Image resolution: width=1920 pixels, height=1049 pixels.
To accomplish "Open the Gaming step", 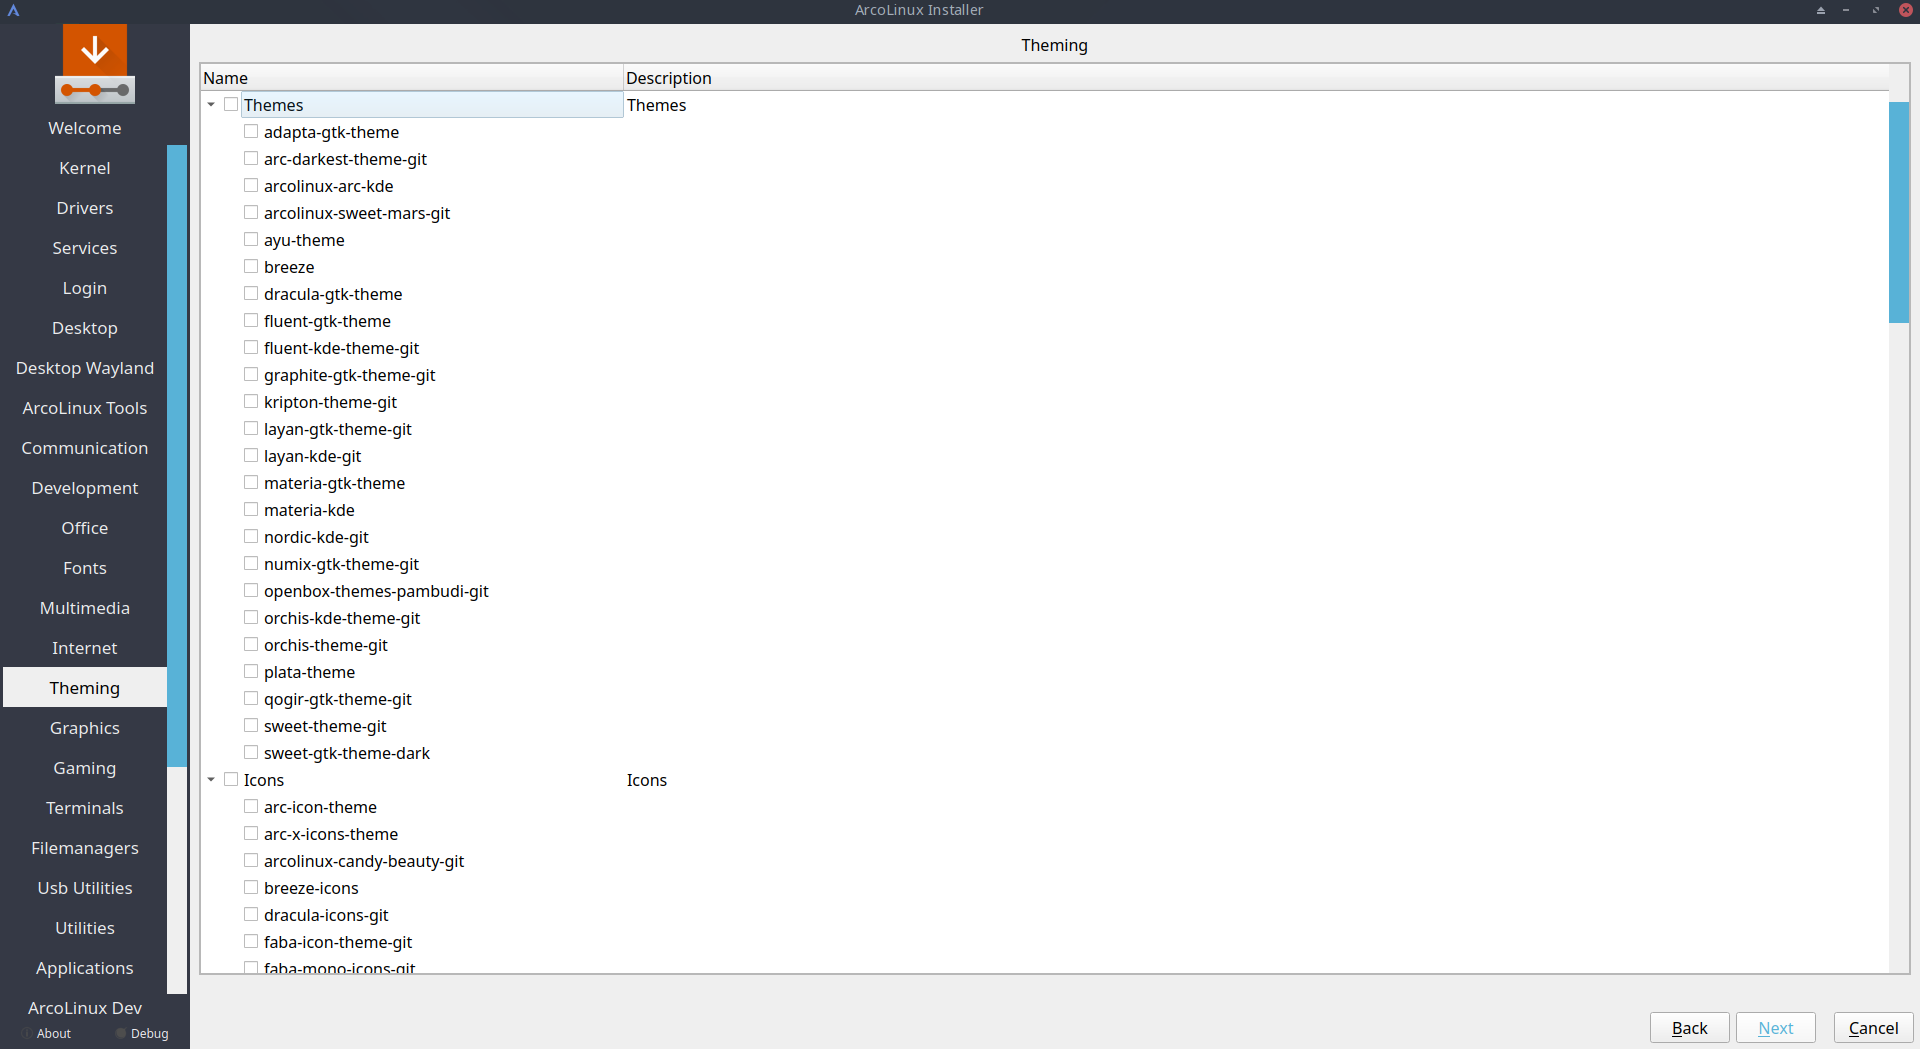I will pos(85,768).
